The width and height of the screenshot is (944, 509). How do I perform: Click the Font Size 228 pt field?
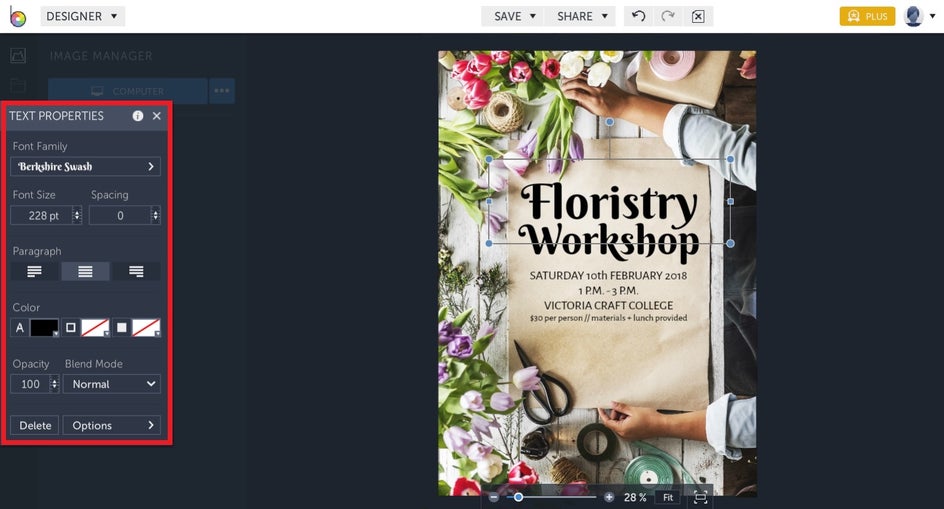pyautogui.click(x=42, y=215)
